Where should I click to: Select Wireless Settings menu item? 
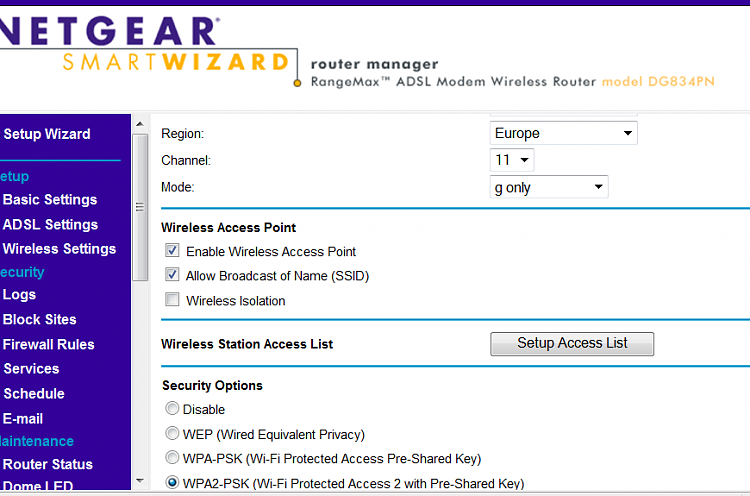click(x=59, y=249)
